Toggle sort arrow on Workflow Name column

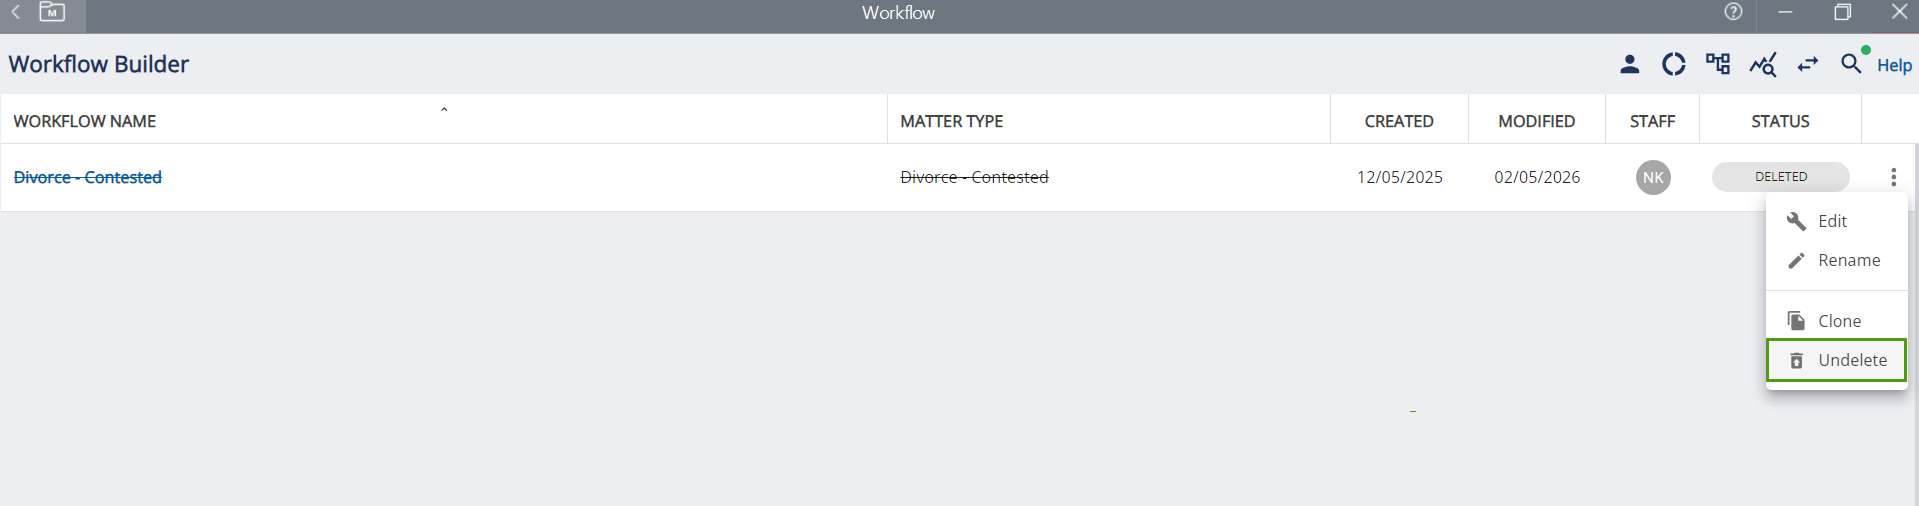click(x=444, y=110)
